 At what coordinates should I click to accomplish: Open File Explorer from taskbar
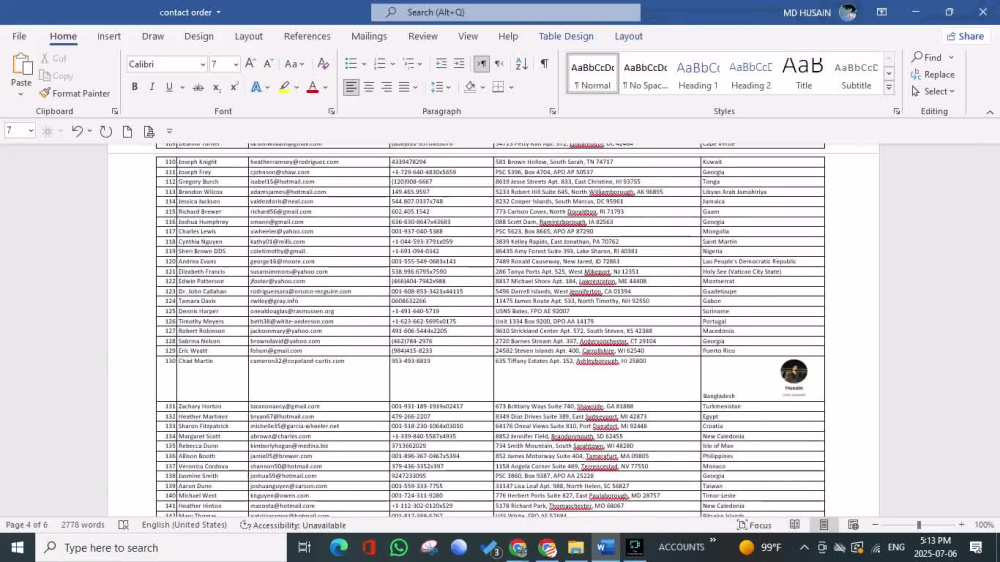pos(576,547)
